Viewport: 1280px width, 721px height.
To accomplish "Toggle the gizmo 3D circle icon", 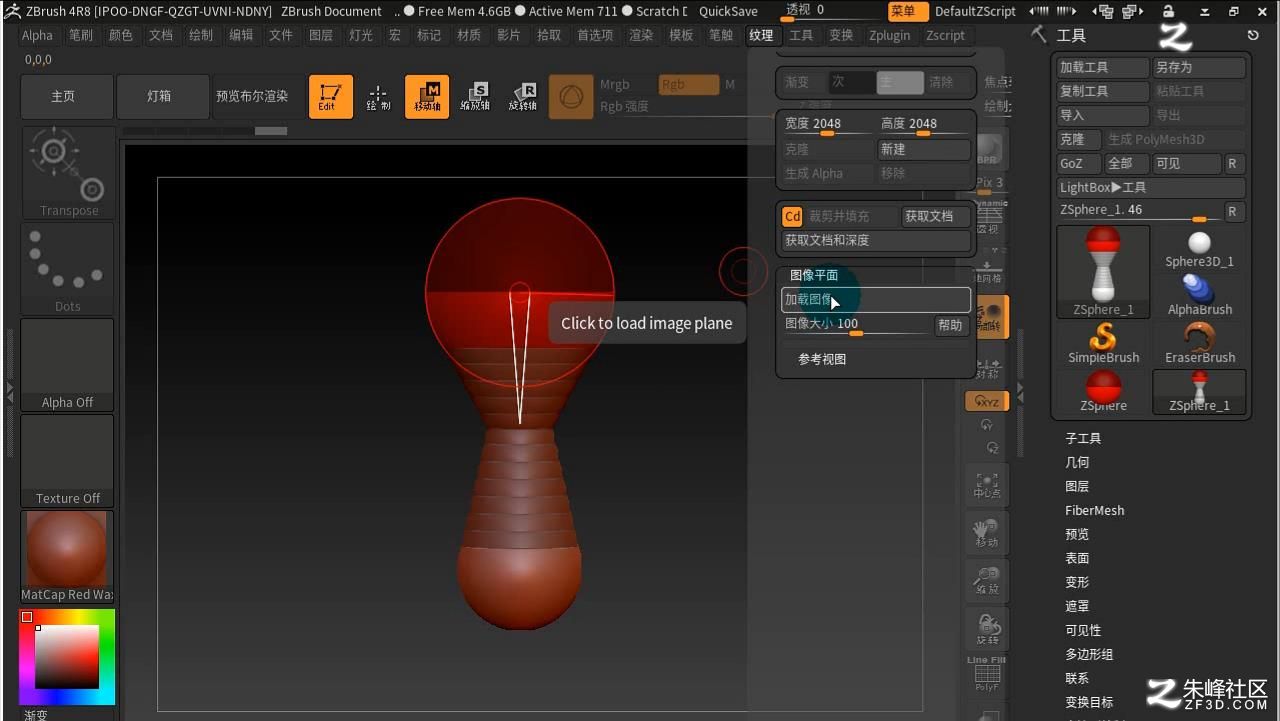I will (571, 96).
